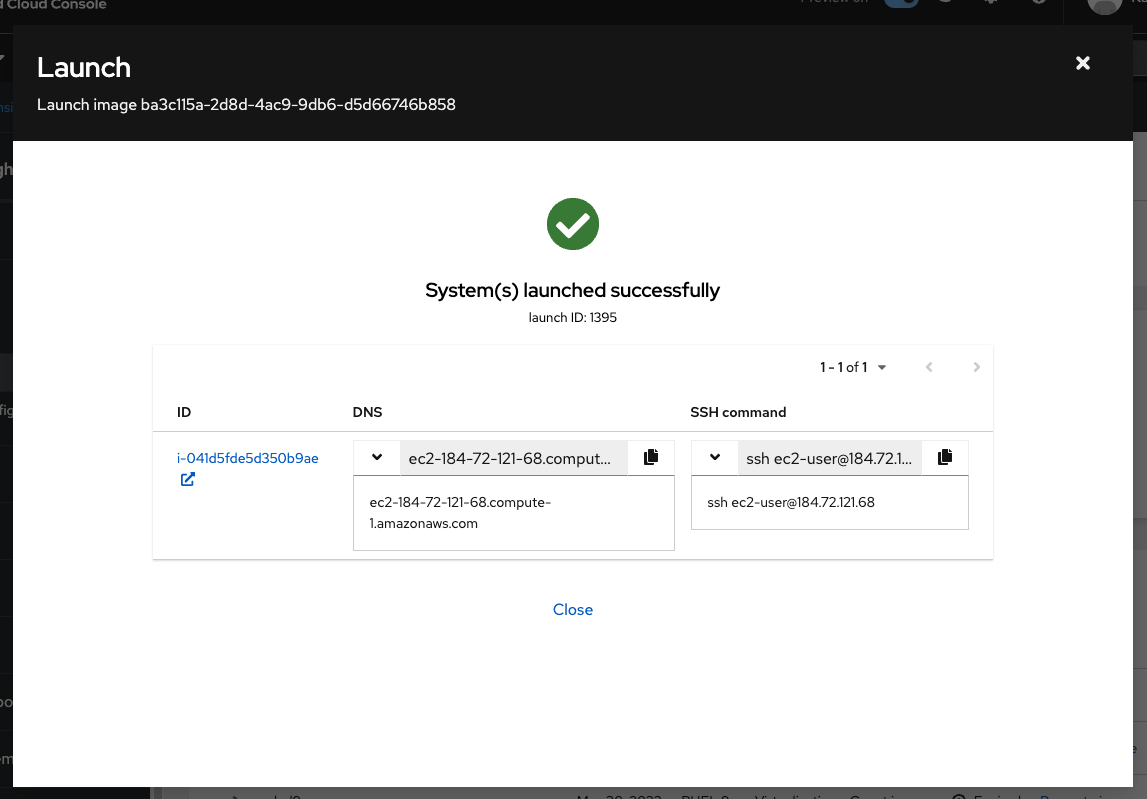Image resolution: width=1147 pixels, height=799 pixels.
Task: Copy the SSH command to clipboard
Action: coord(945,457)
